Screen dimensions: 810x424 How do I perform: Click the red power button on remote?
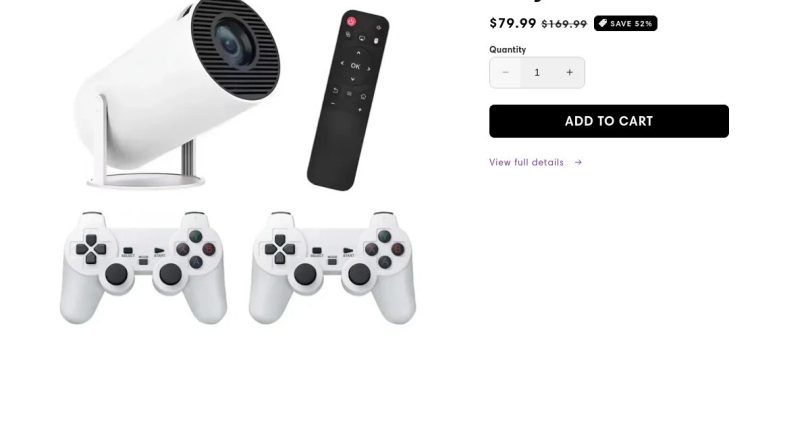351,21
